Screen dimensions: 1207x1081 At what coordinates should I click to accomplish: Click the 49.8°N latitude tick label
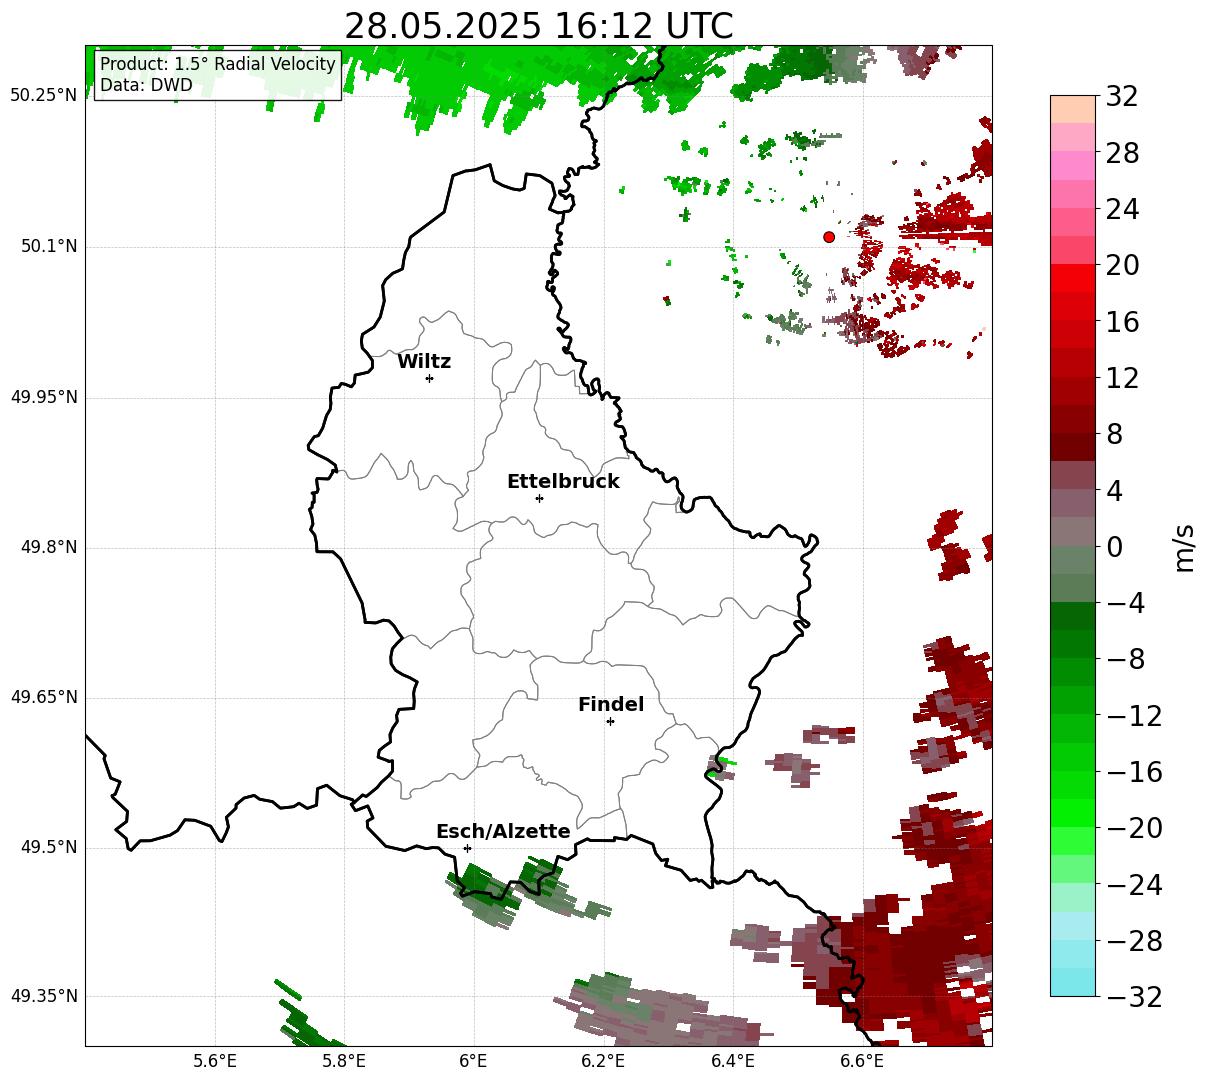point(48,547)
